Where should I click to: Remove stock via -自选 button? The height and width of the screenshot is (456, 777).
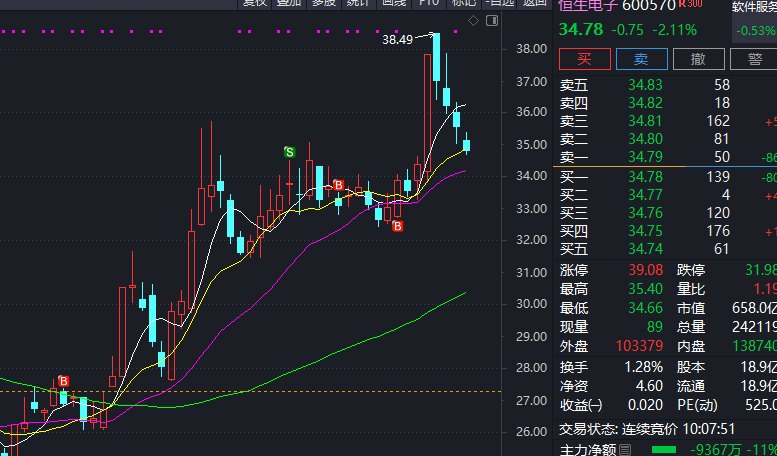tap(499, 2)
